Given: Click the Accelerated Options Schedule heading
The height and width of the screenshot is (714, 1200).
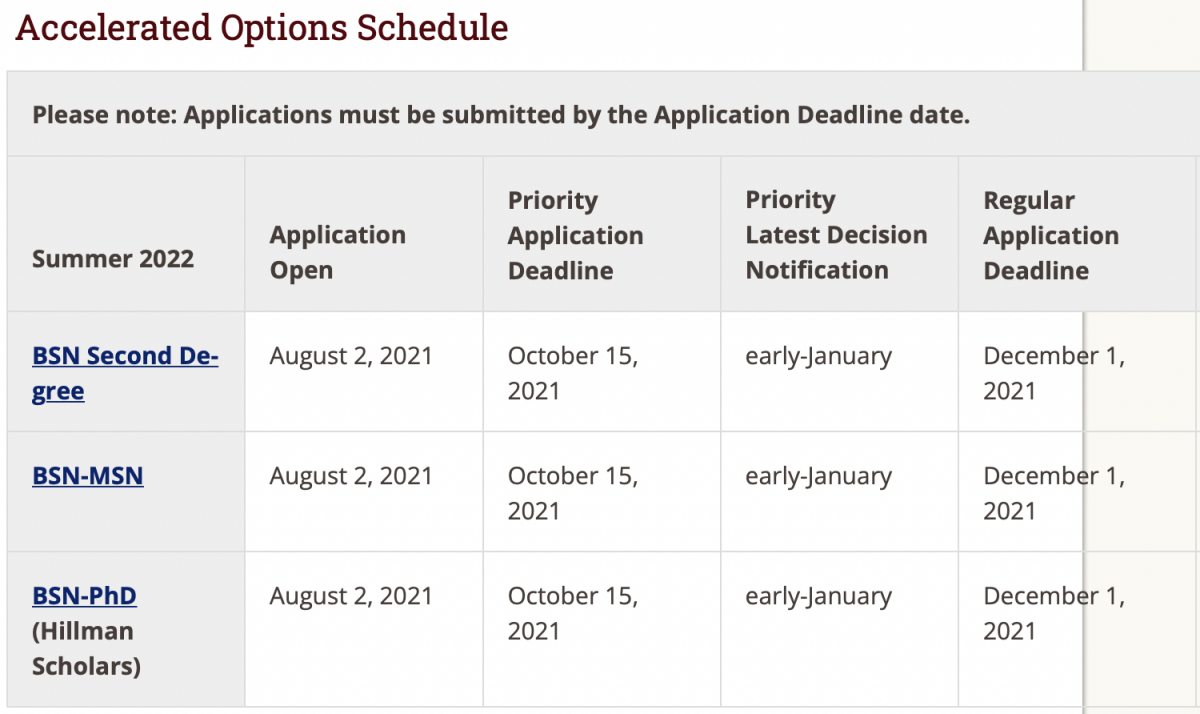Looking at the screenshot, I should pyautogui.click(x=262, y=27).
